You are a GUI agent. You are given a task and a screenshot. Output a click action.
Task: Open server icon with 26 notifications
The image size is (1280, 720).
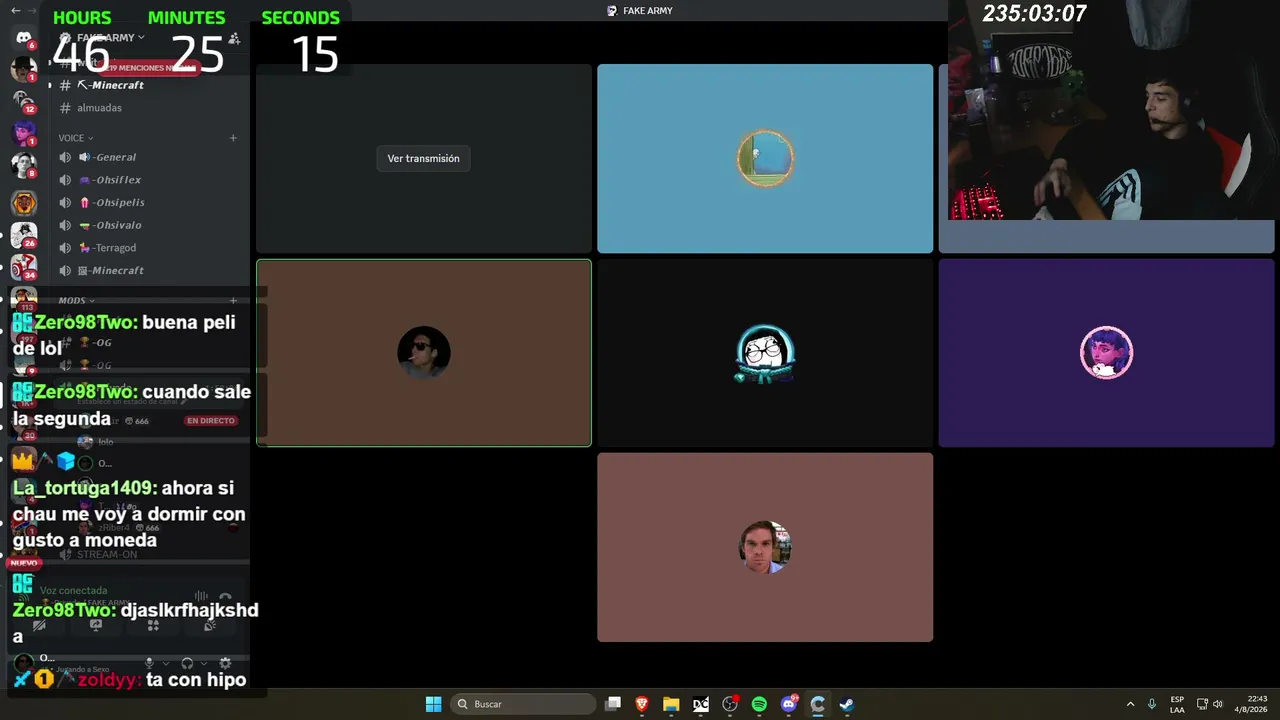(23, 235)
